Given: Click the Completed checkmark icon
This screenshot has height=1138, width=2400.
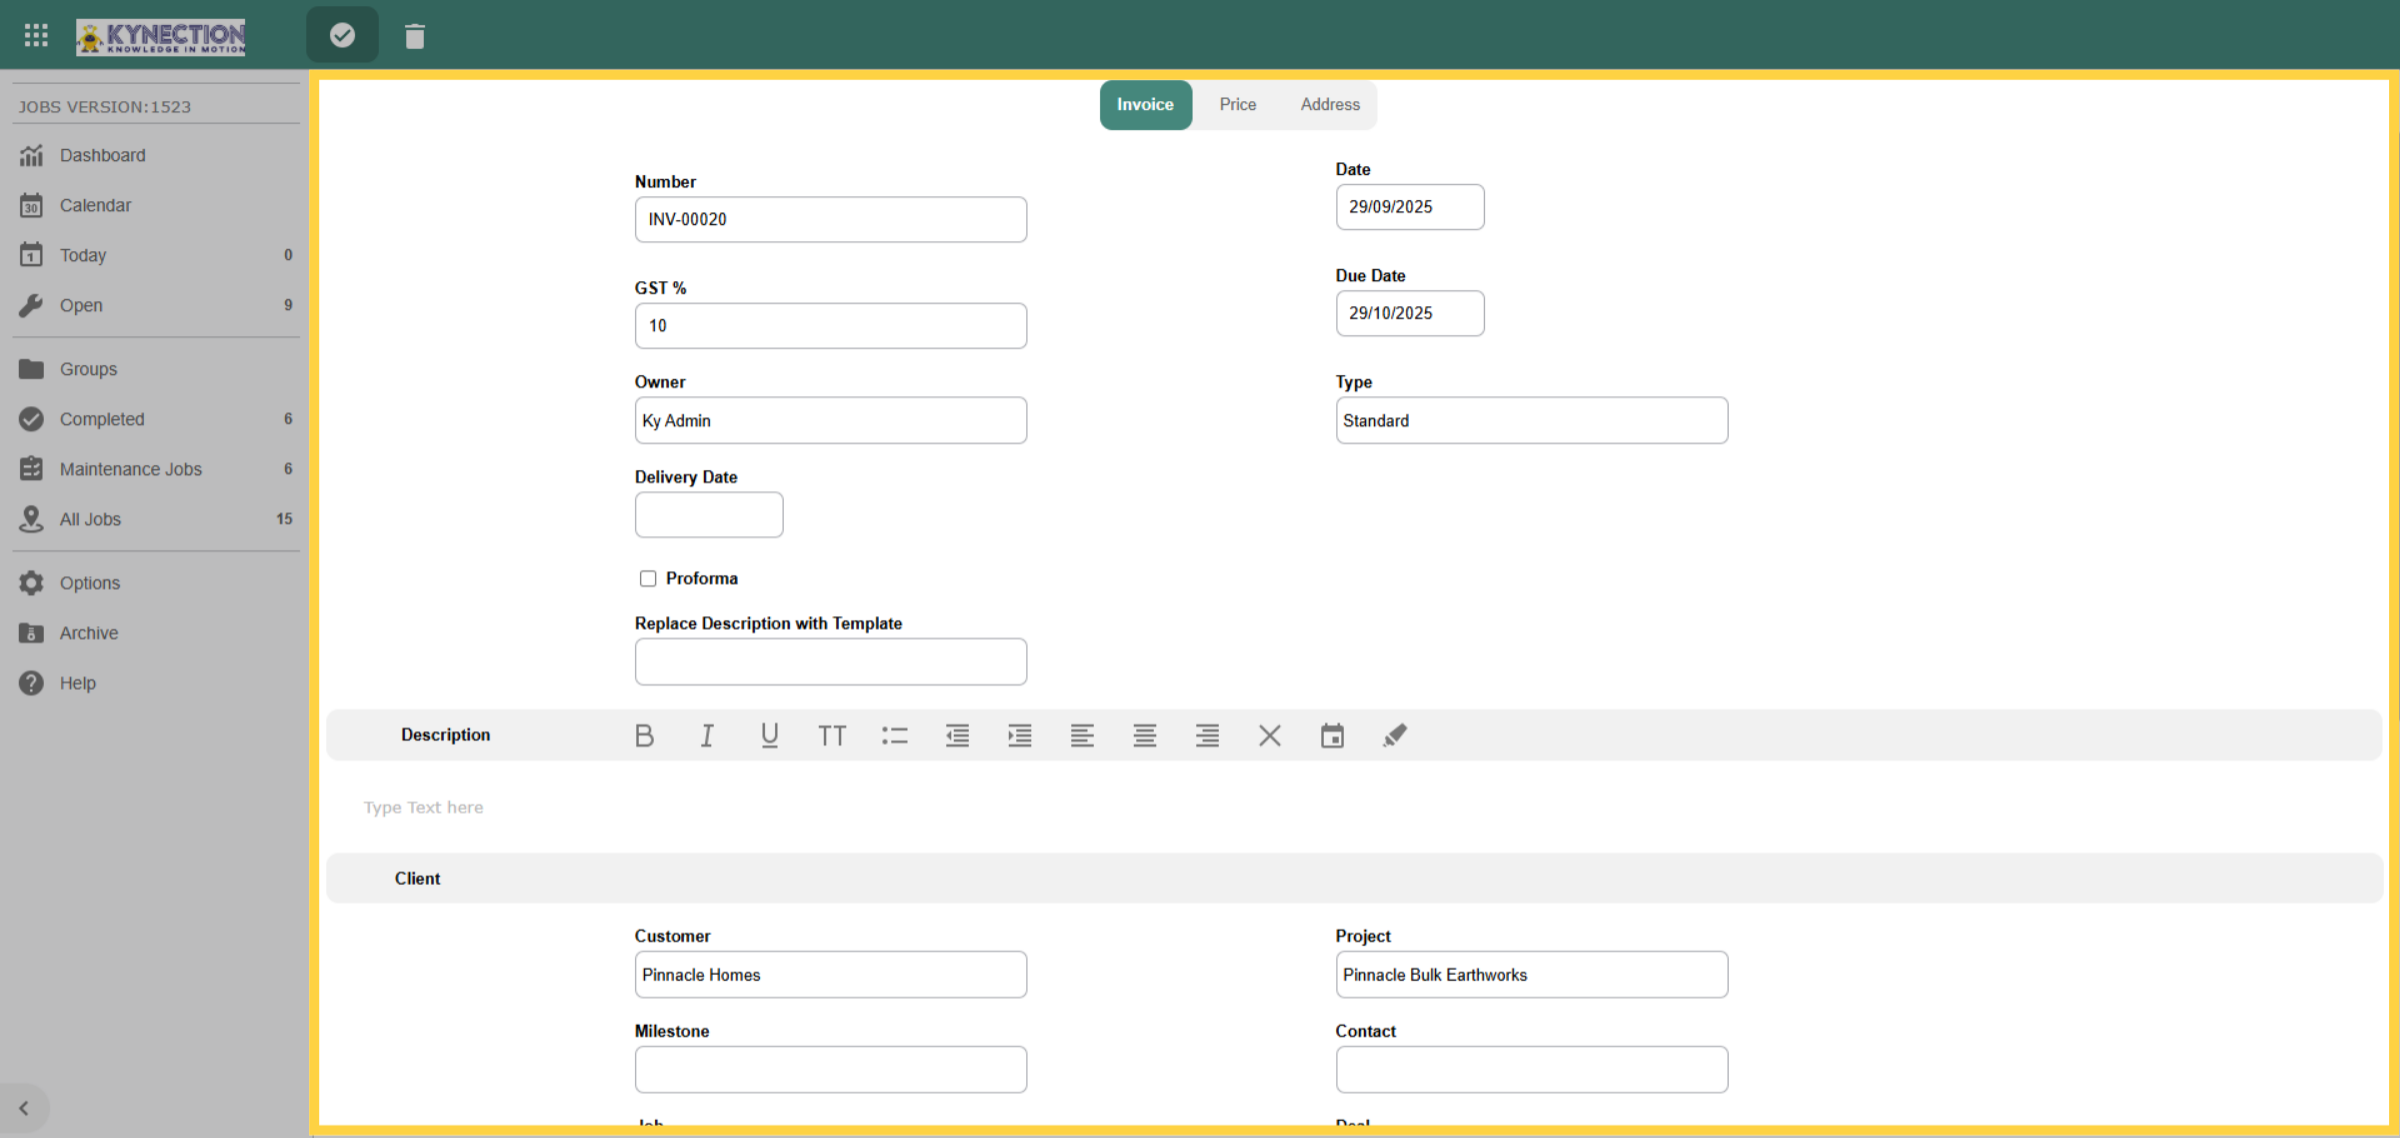Looking at the screenshot, I should (x=31, y=419).
